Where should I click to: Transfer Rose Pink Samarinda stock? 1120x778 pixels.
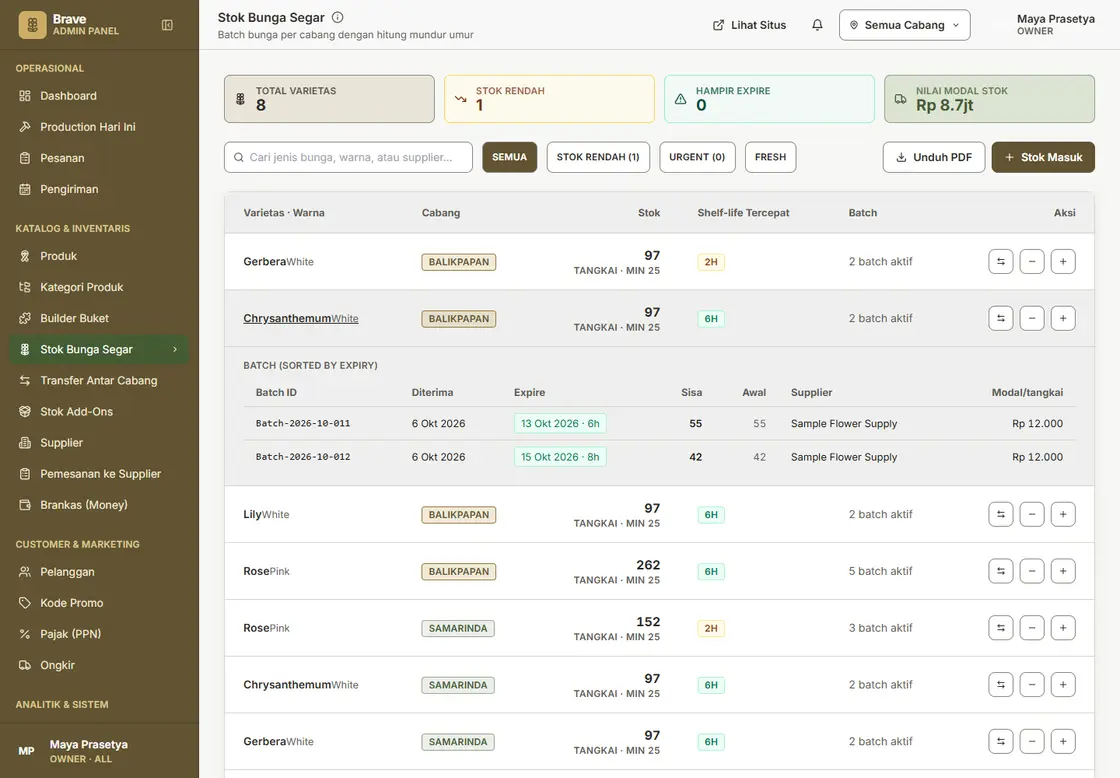pyautogui.click(x=1001, y=628)
